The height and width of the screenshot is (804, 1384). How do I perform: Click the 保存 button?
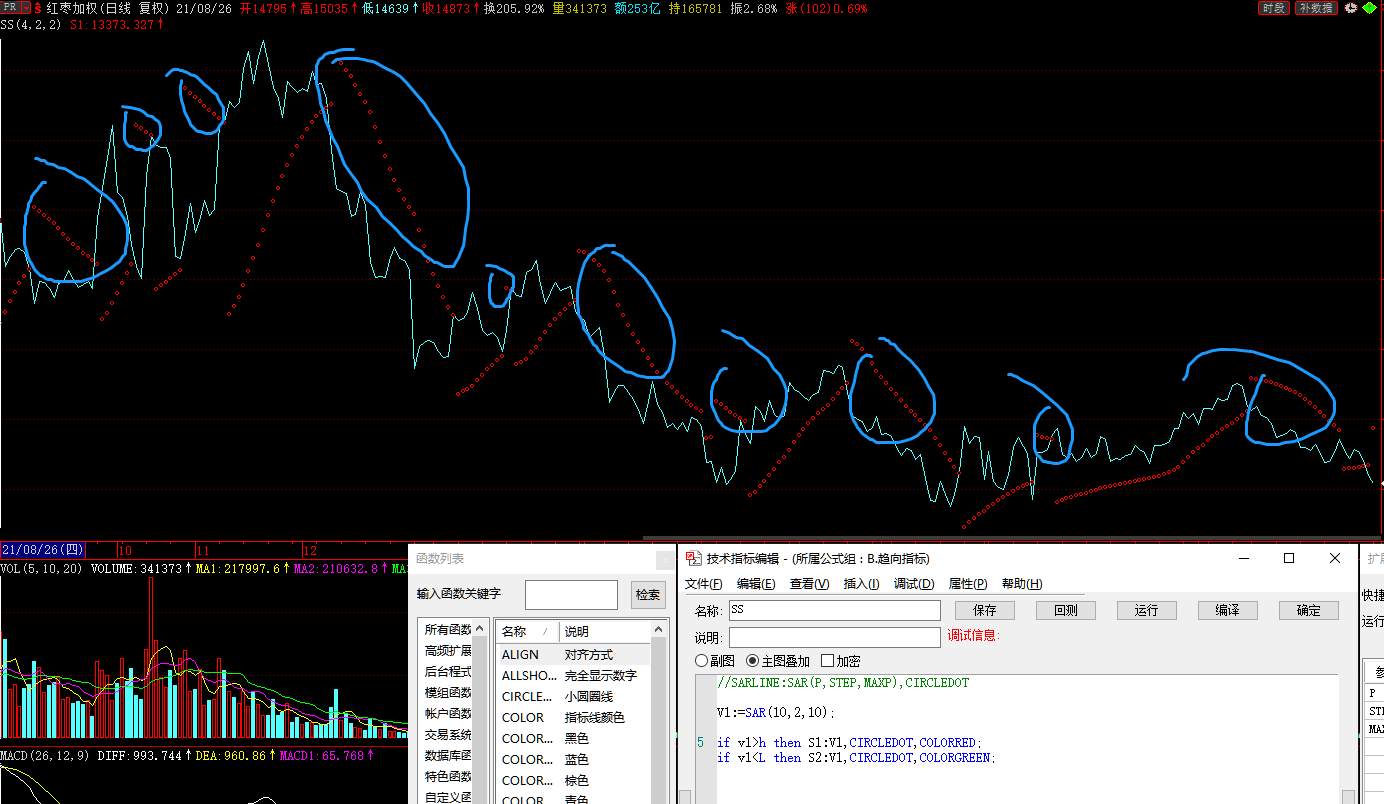click(x=985, y=610)
